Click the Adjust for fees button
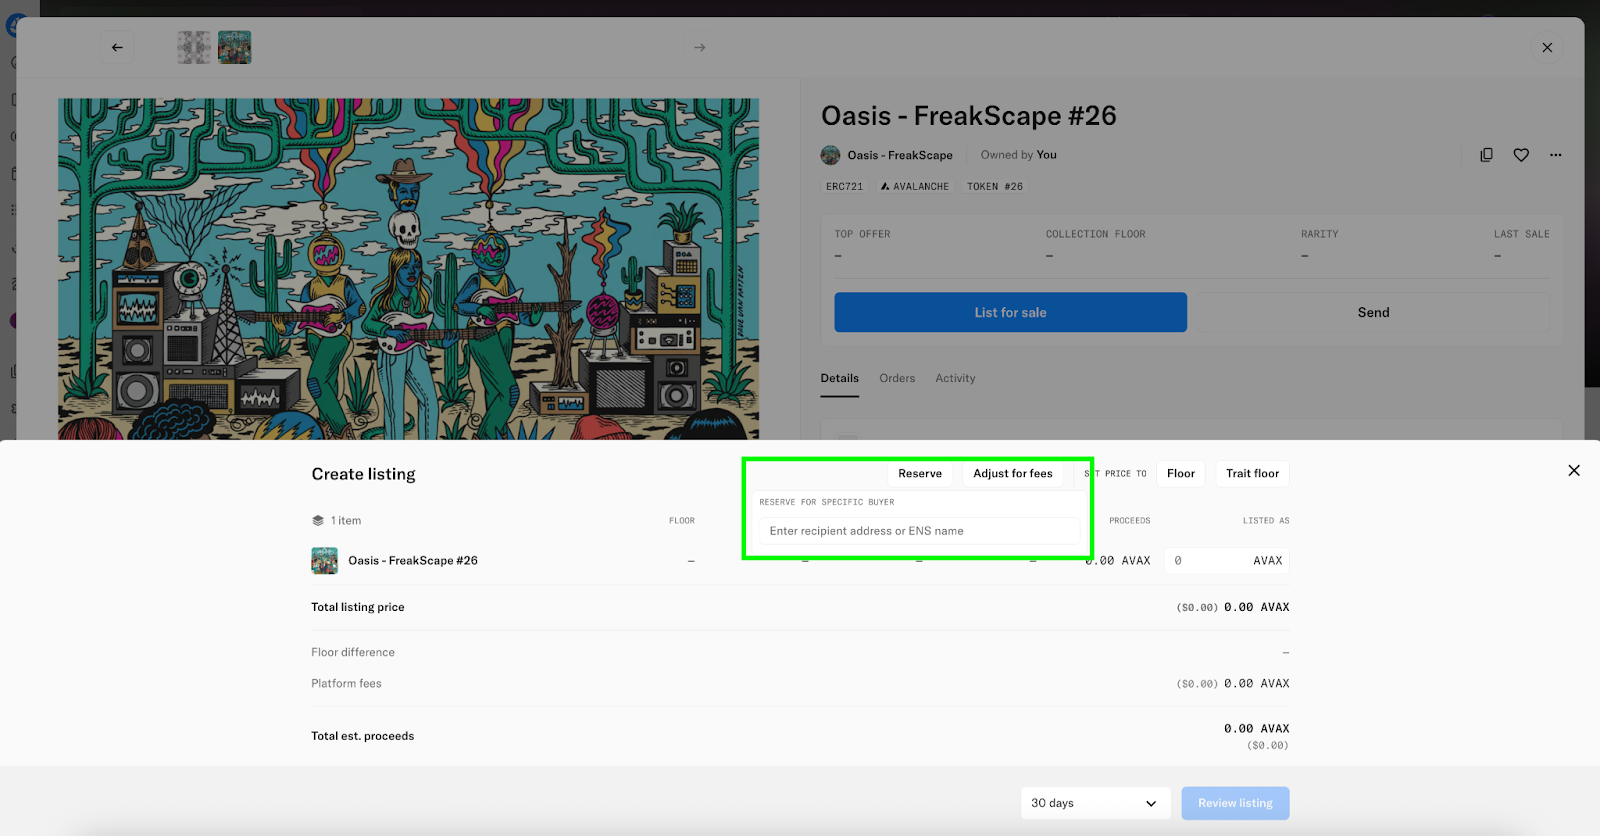This screenshot has height=836, width=1600. [1013, 474]
